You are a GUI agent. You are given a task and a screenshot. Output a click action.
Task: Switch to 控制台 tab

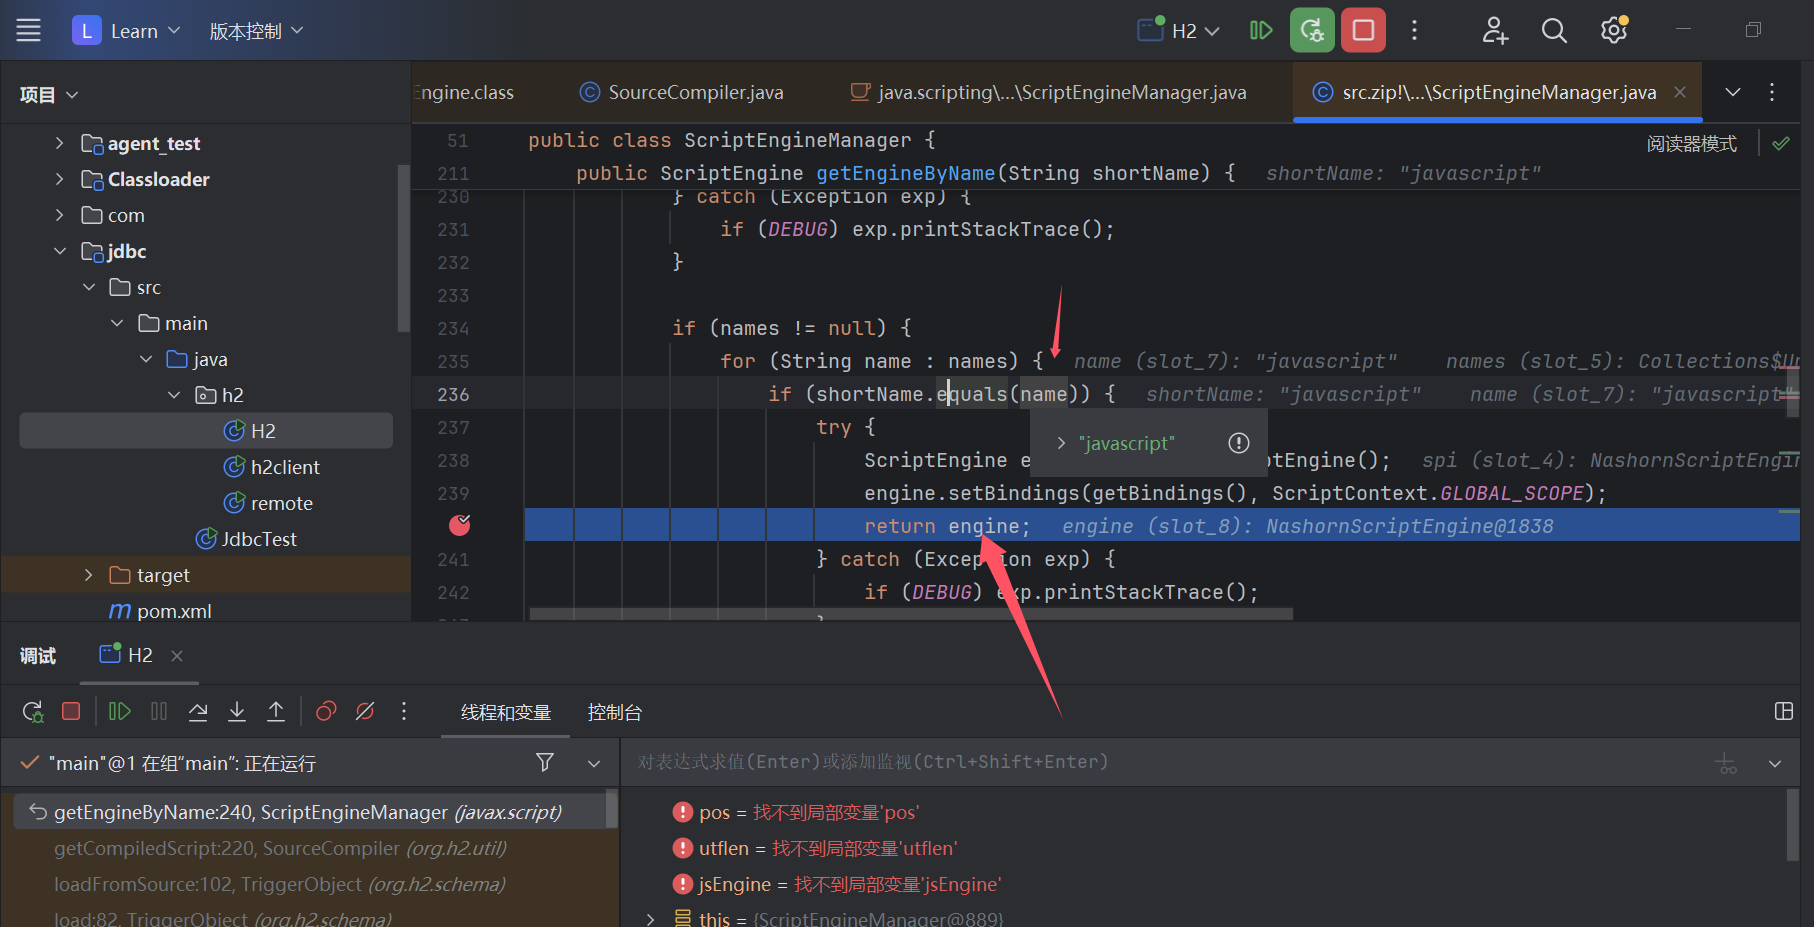[615, 712]
